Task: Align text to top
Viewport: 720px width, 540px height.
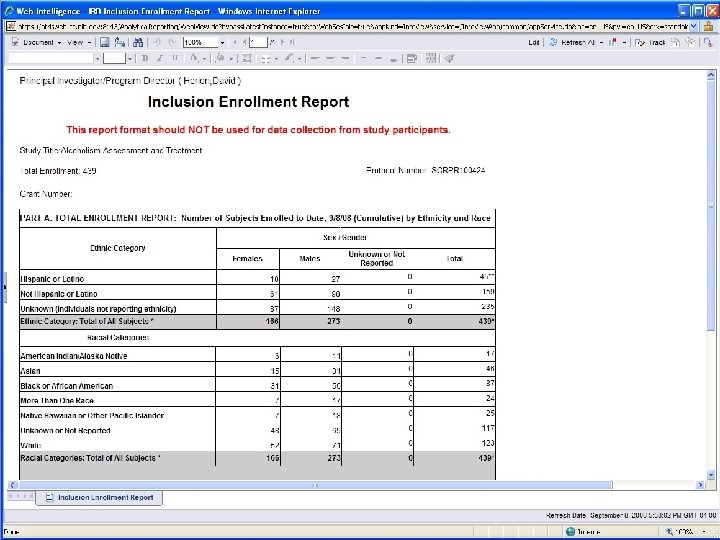Action: (364, 58)
